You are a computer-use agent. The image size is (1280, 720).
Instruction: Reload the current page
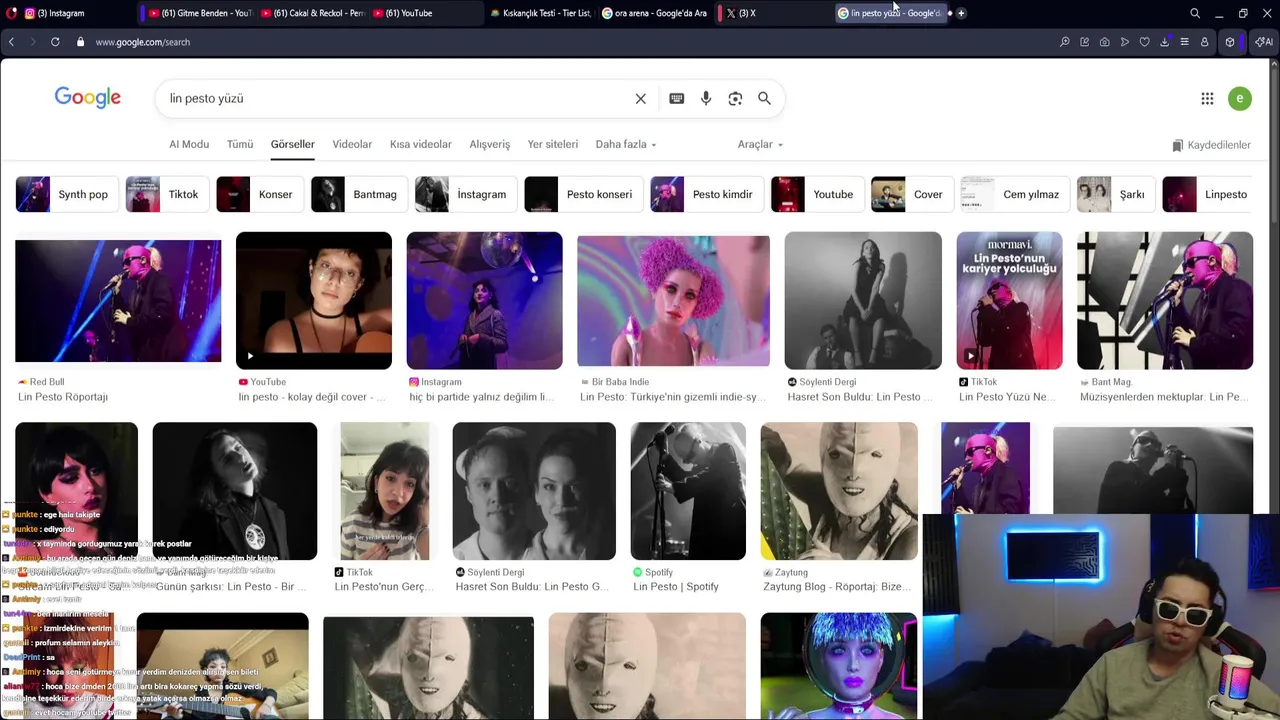[x=55, y=42]
